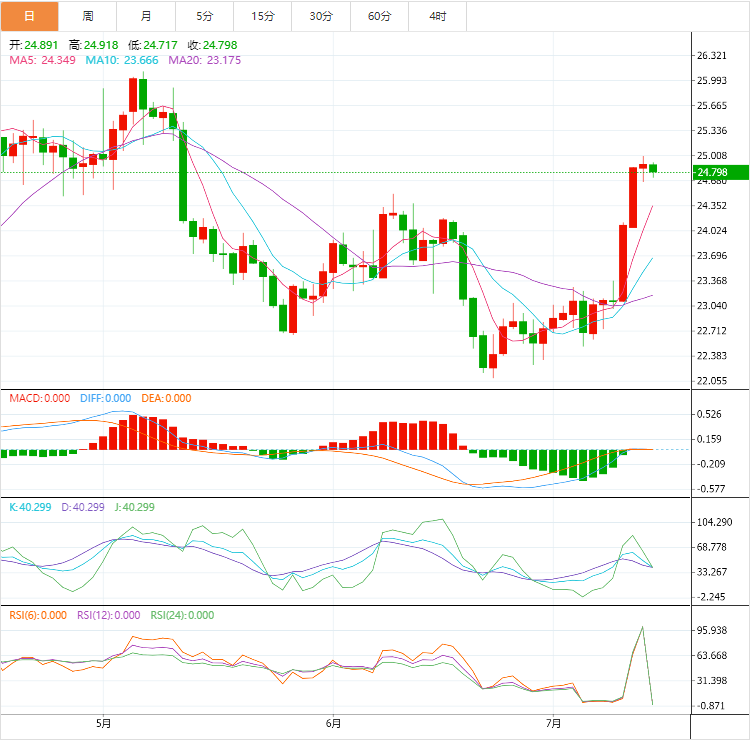The width and height of the screenshot is (755, 745).
Task: Select the K value label in KDJ panel
Action: tap(32, 507)
